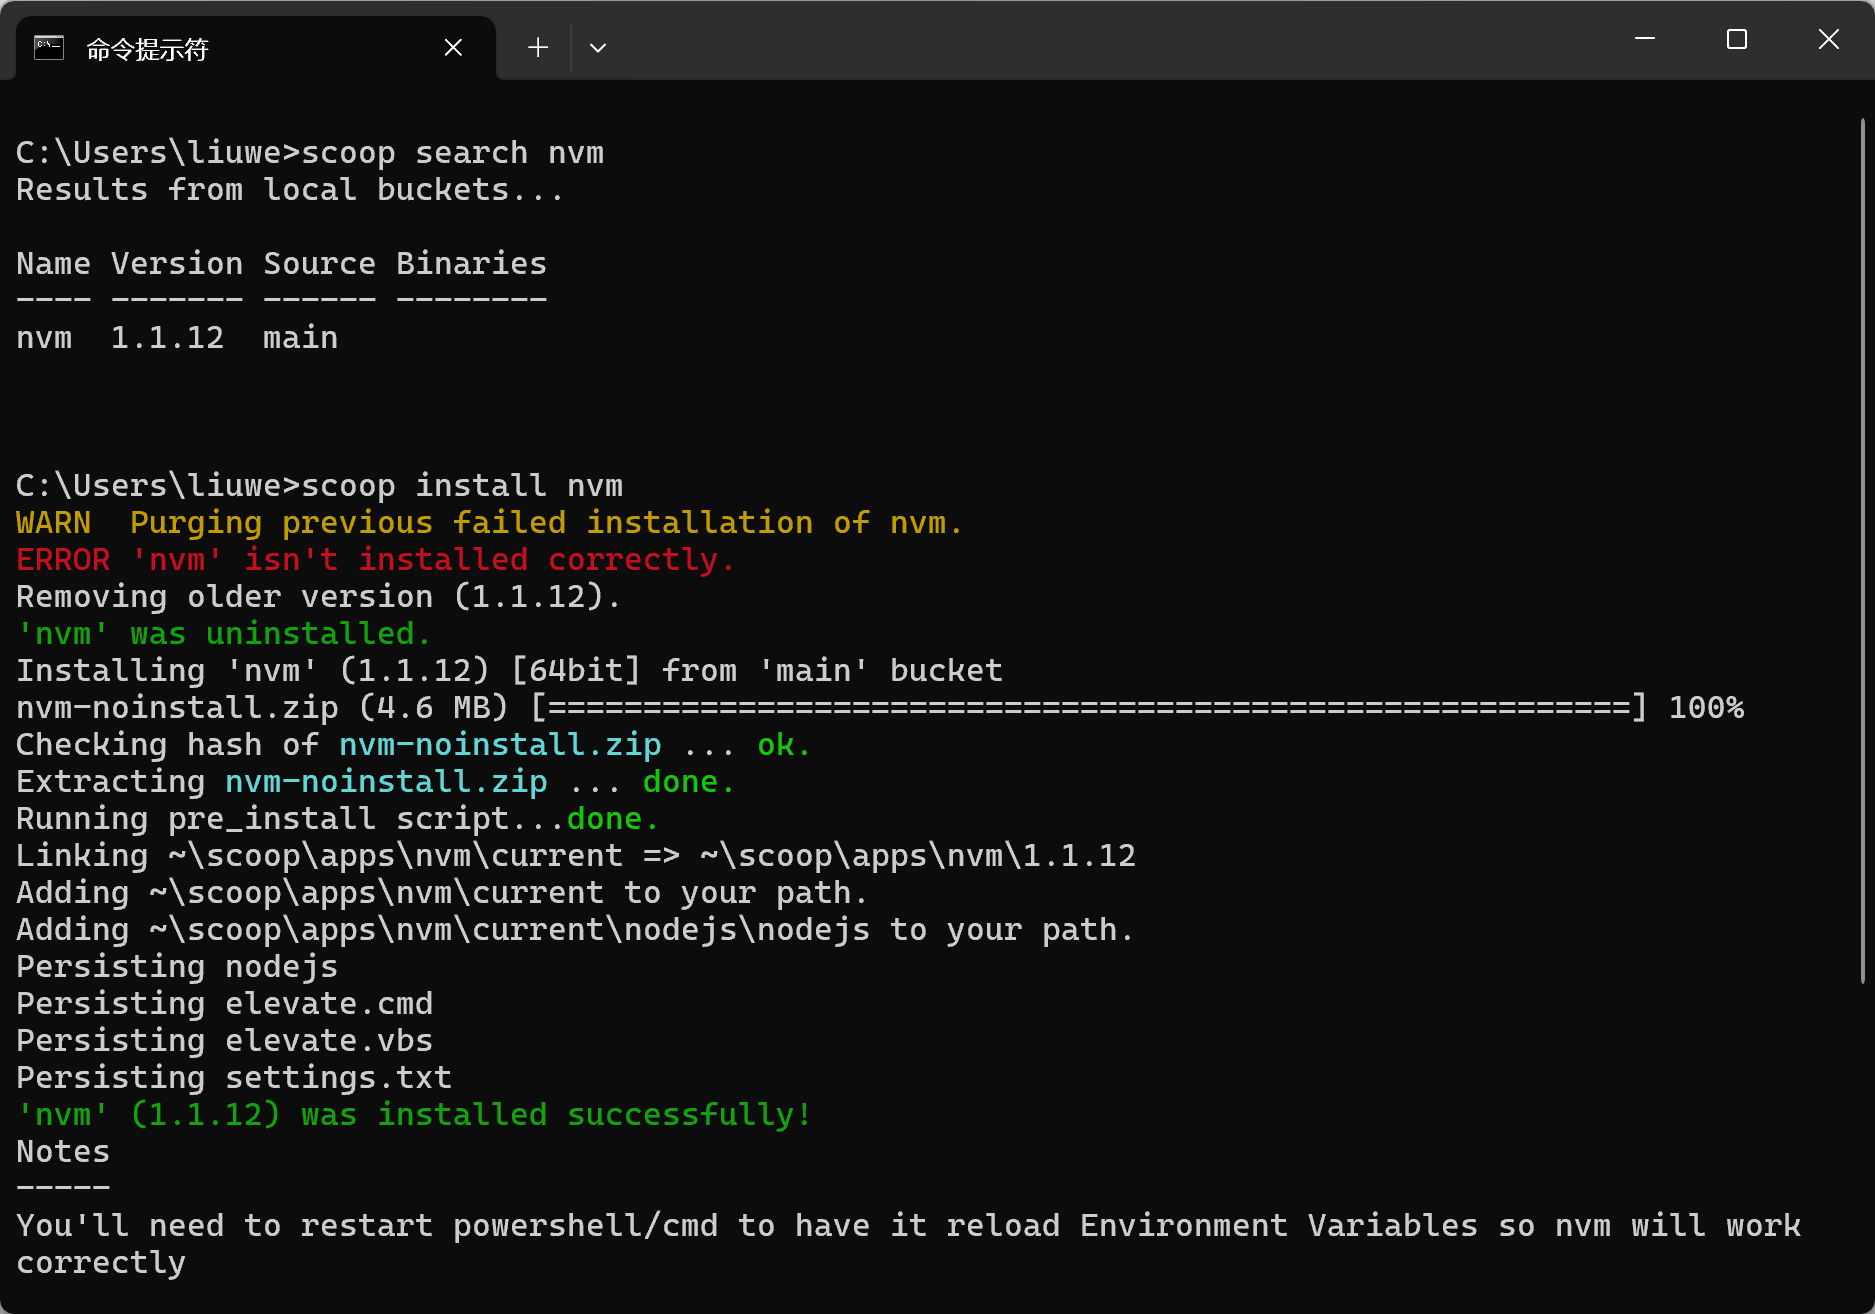Click the red ERROR message line
This screenshot has height=1314, width=1875.
(375, 560)
